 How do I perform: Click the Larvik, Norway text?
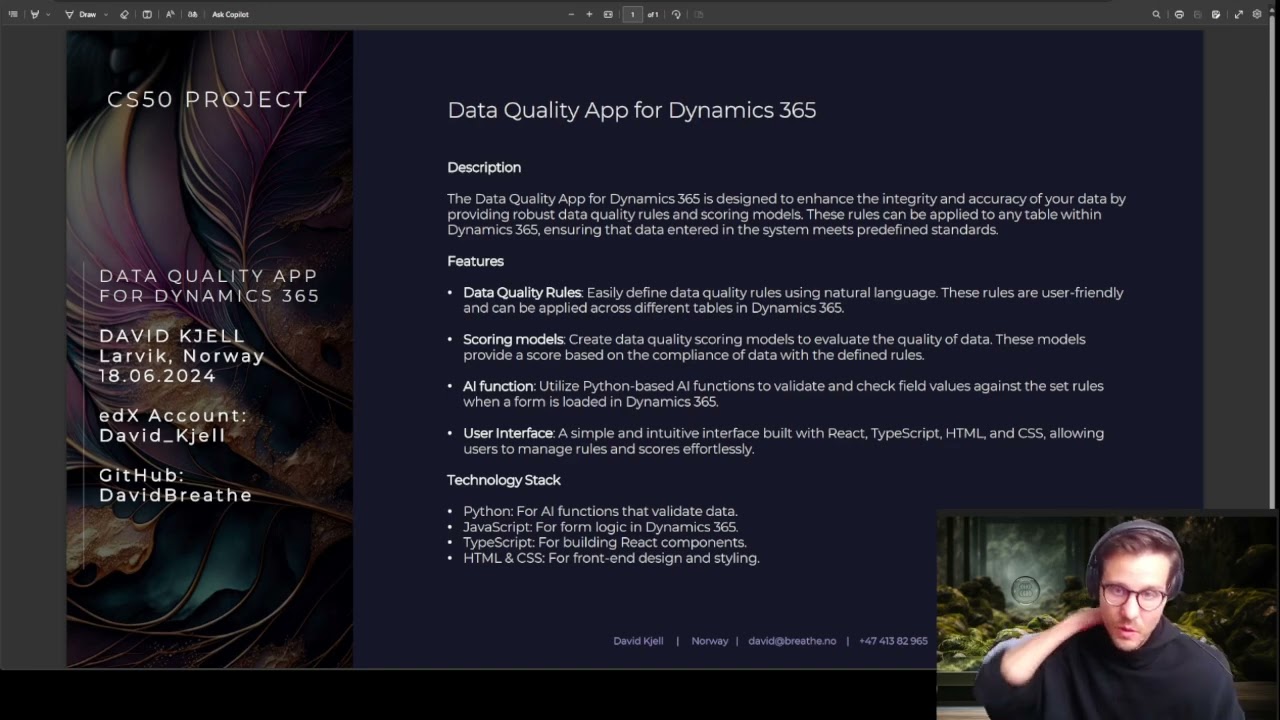pos(182,356)
